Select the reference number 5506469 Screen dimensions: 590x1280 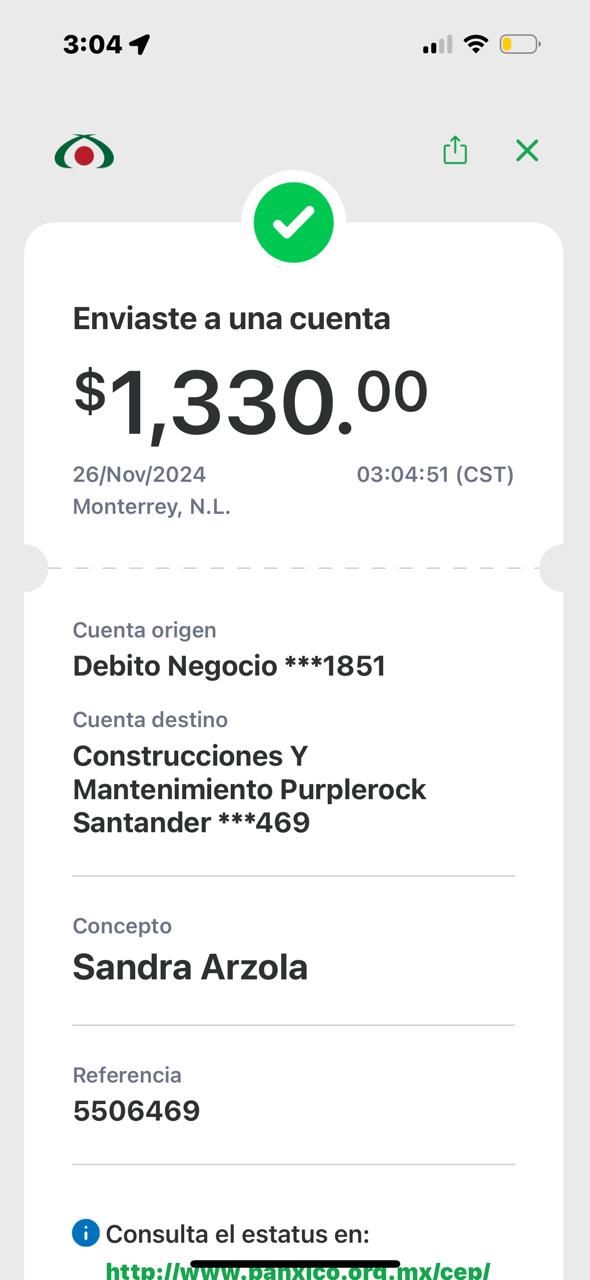(x=136, y=1111)
